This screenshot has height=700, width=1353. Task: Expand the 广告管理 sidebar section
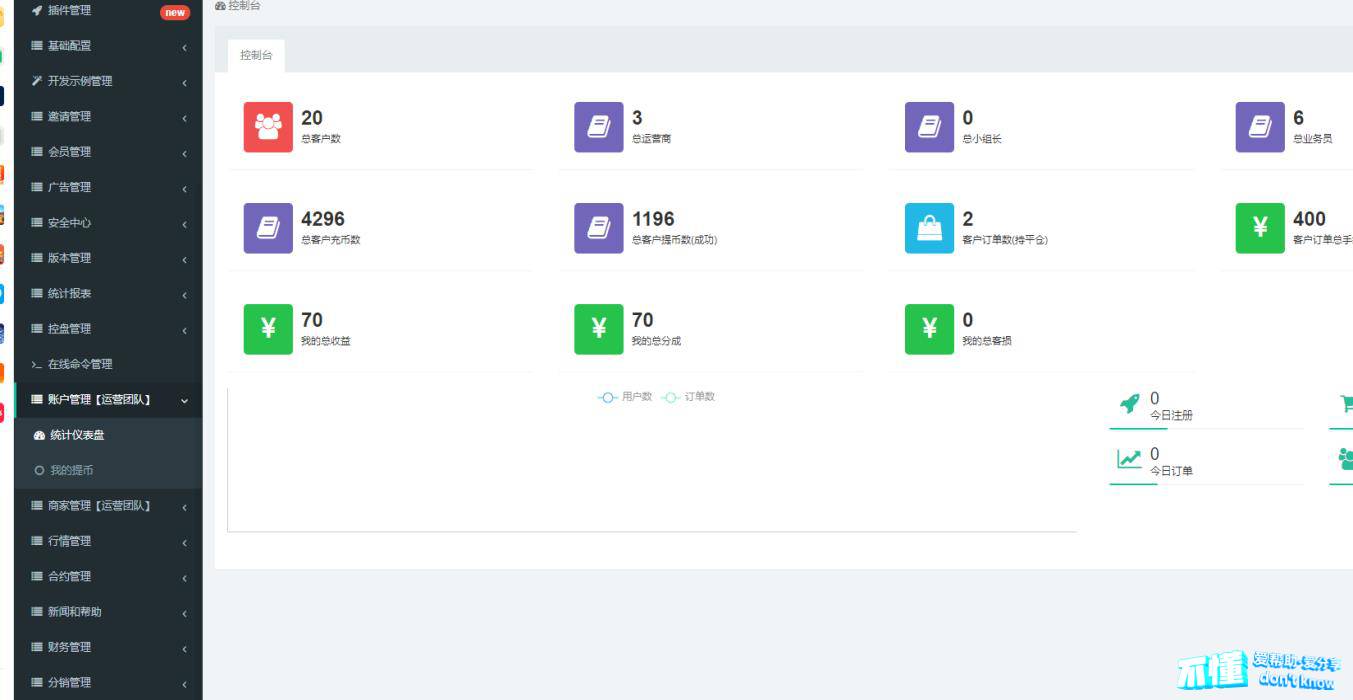pyautogui.click(x=108, y=187)
